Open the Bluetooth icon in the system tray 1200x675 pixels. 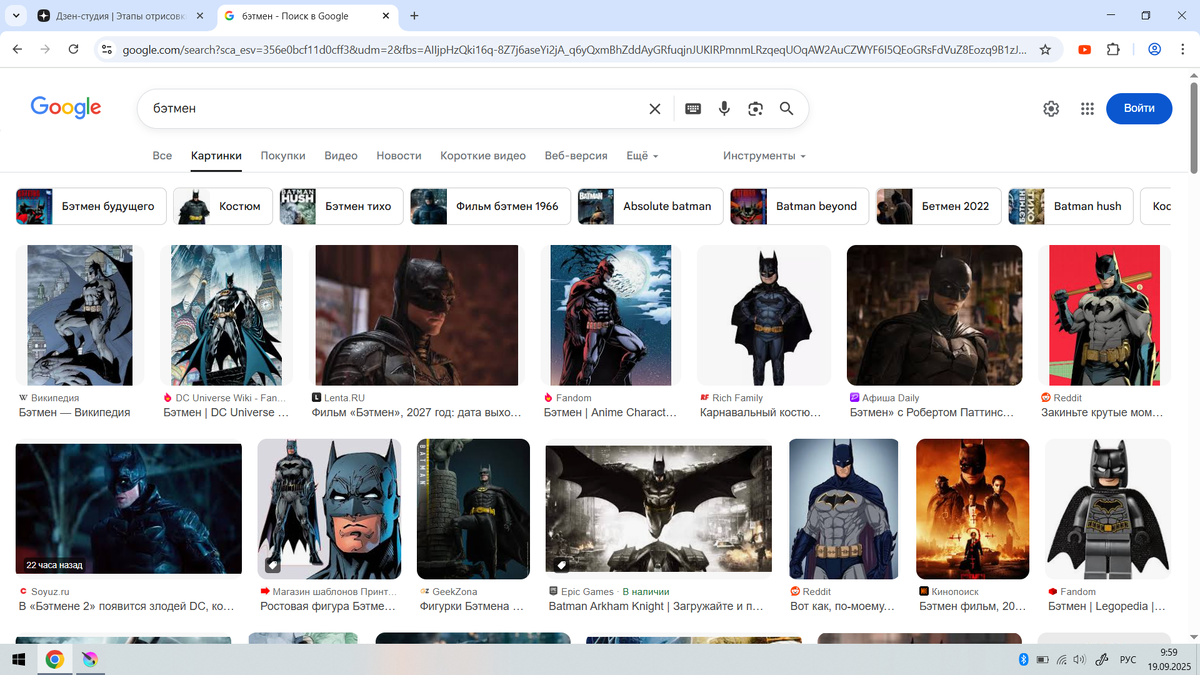pos(1023,659)
